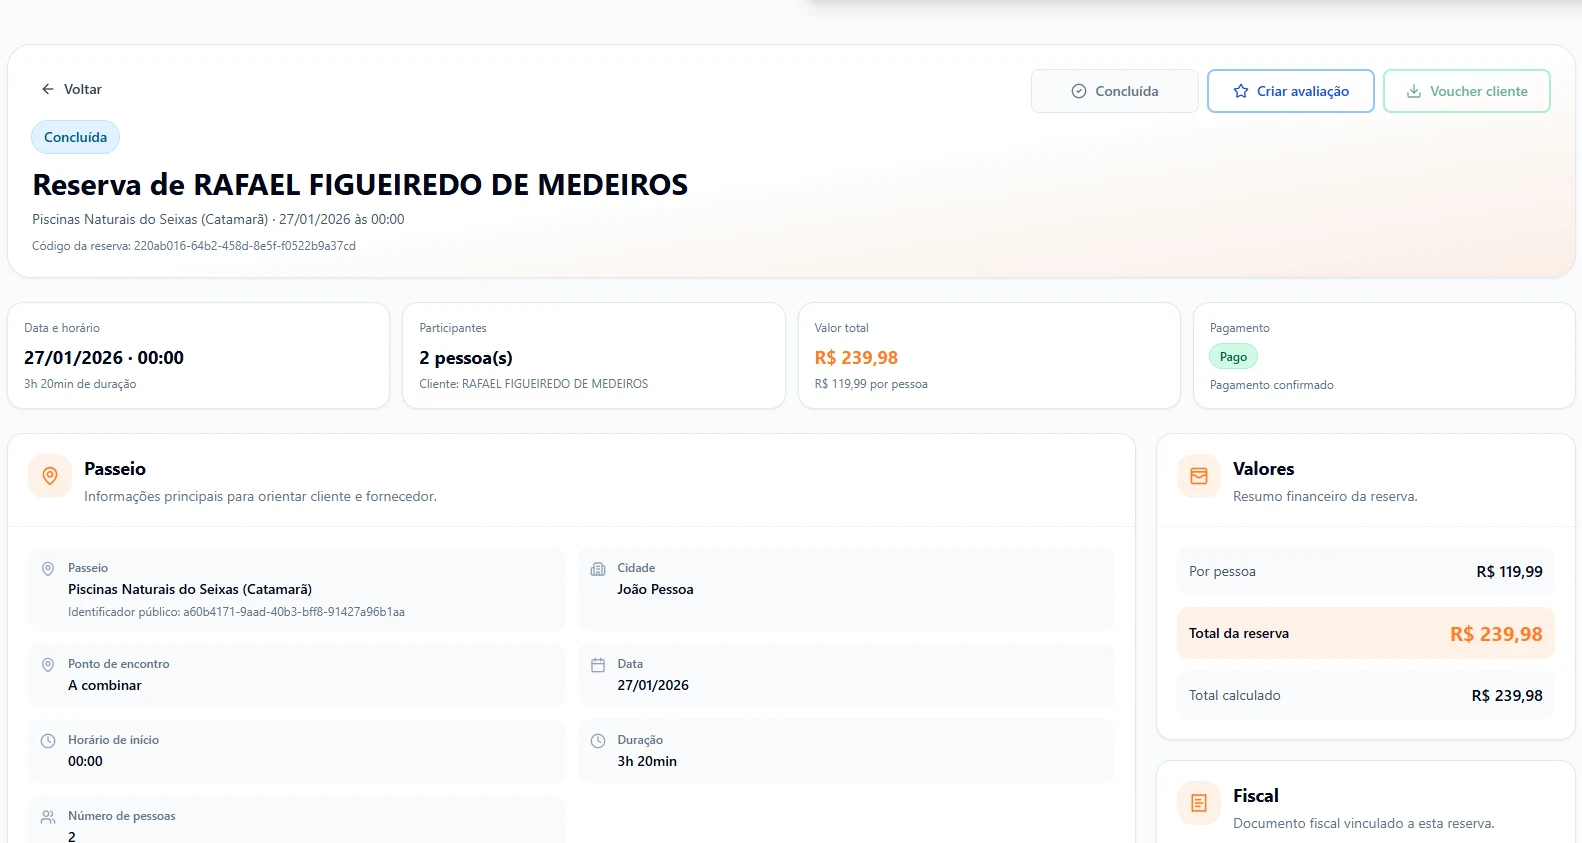
Task: Click the date value 27/01/2026 · 00:00
Action: click(104, 358)
